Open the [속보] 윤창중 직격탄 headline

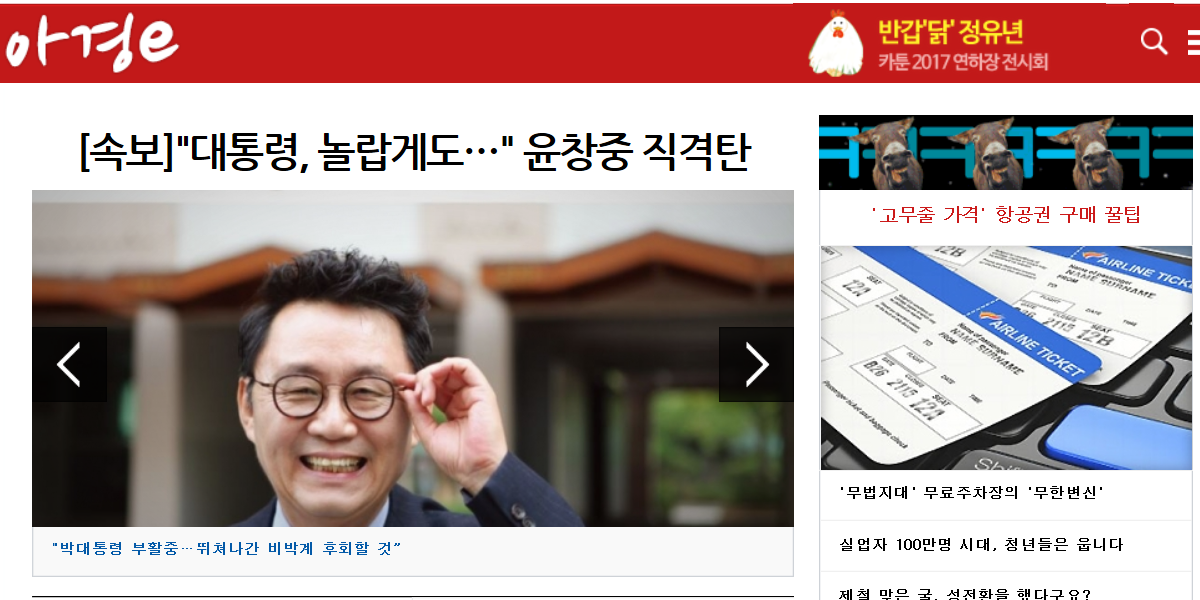pyautogui.click(x=414, y=151)
